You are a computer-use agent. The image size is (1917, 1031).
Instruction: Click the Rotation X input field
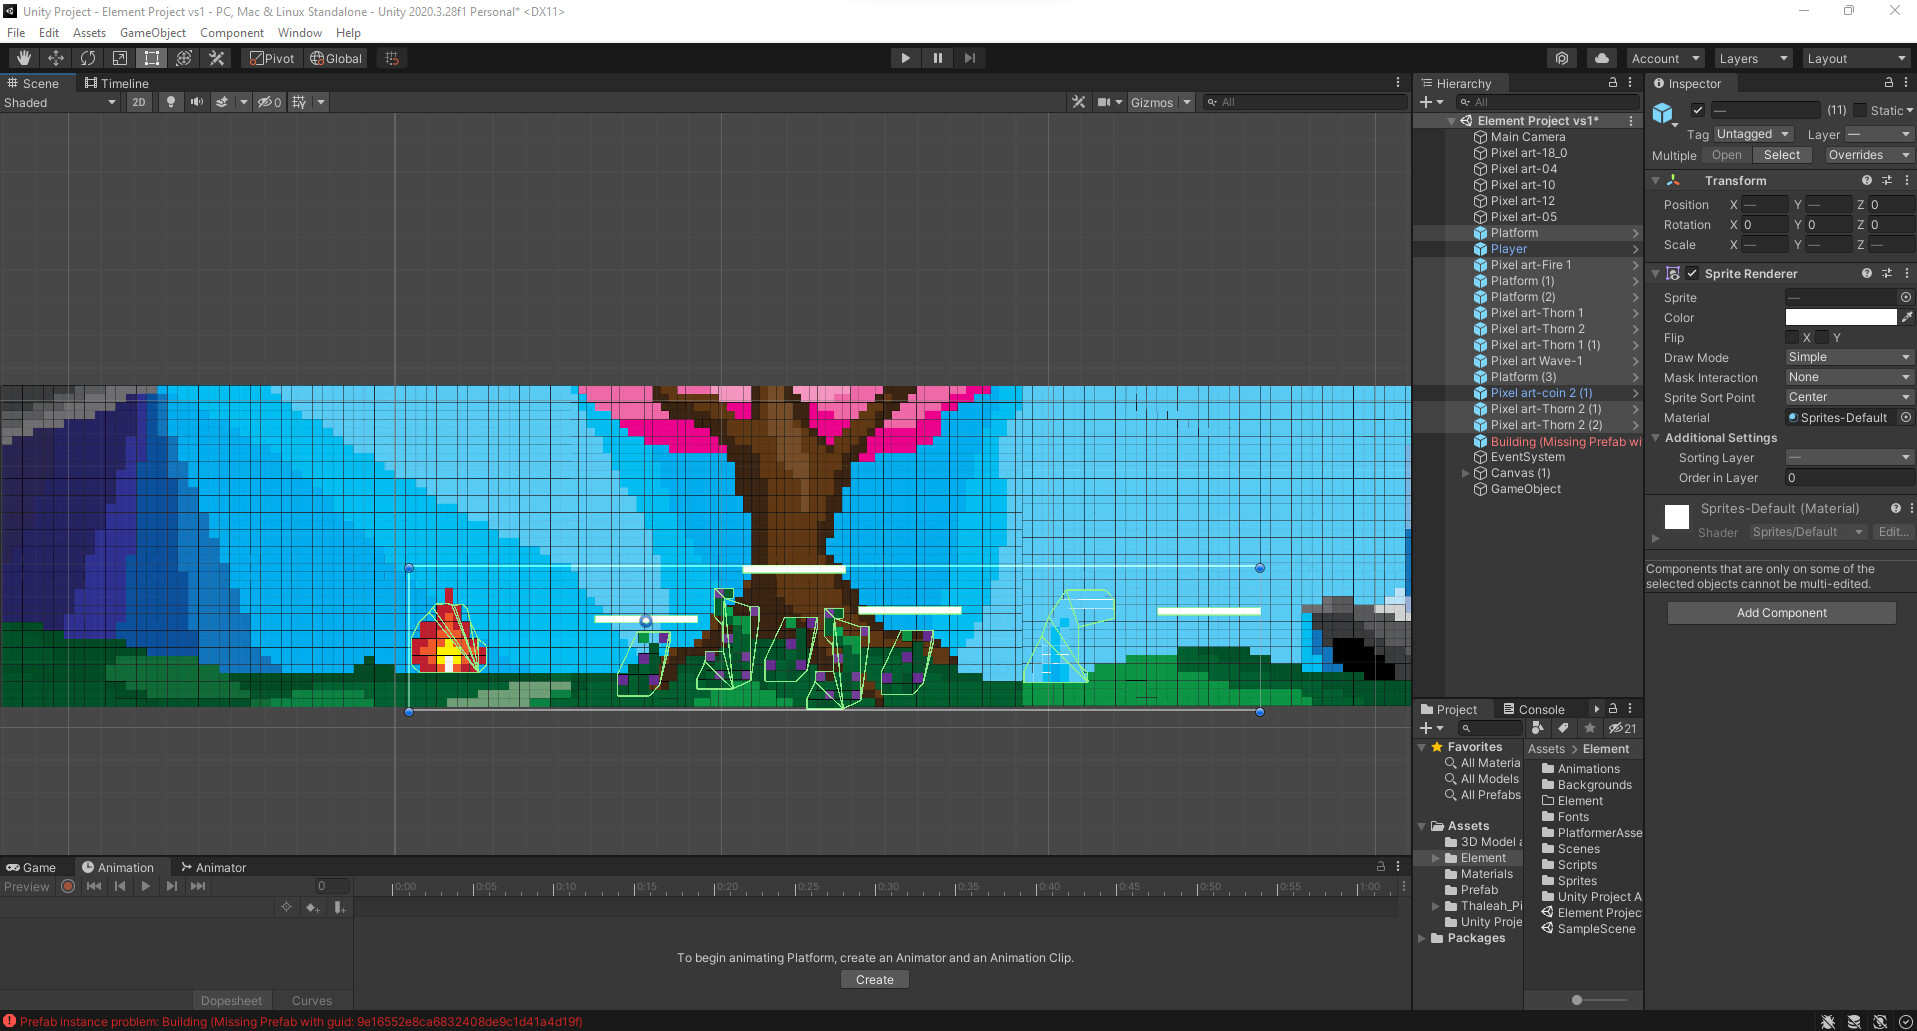click(1764, 224)
